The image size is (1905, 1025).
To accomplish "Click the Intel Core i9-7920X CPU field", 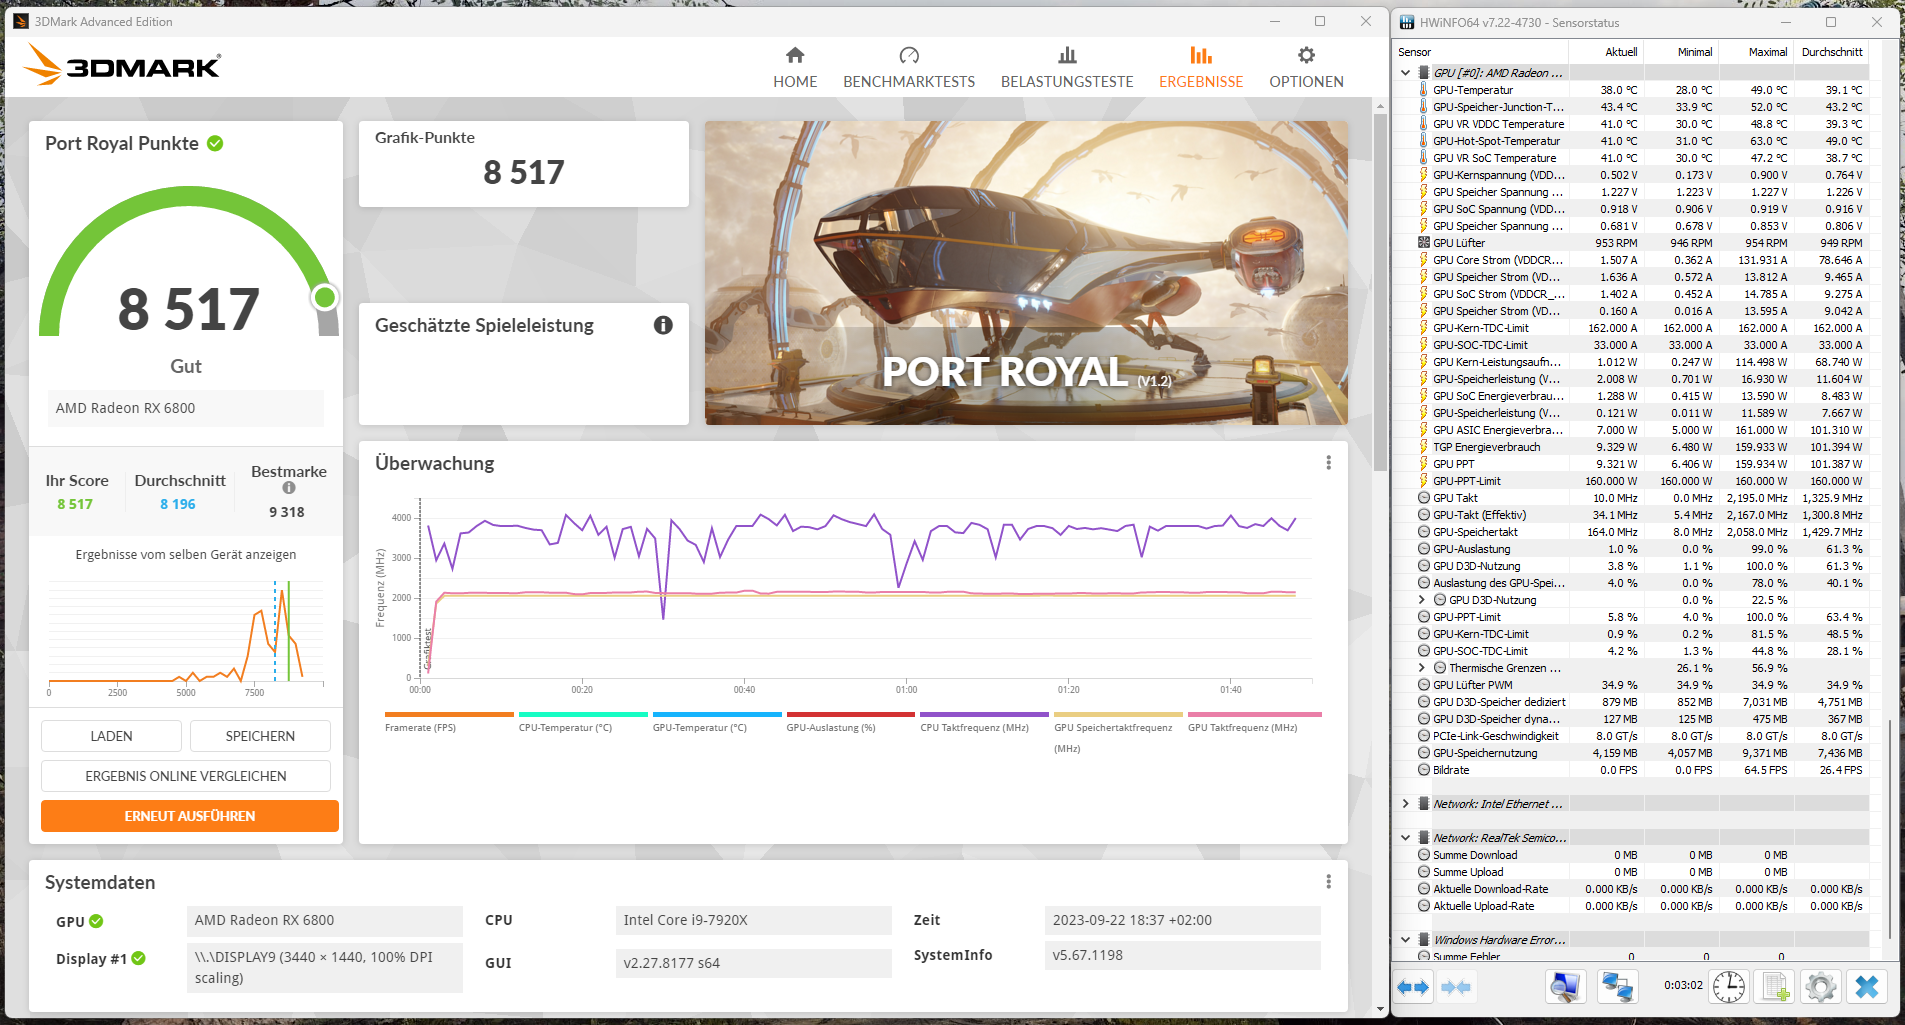I will pyautogui.click(x=754, y=920).
